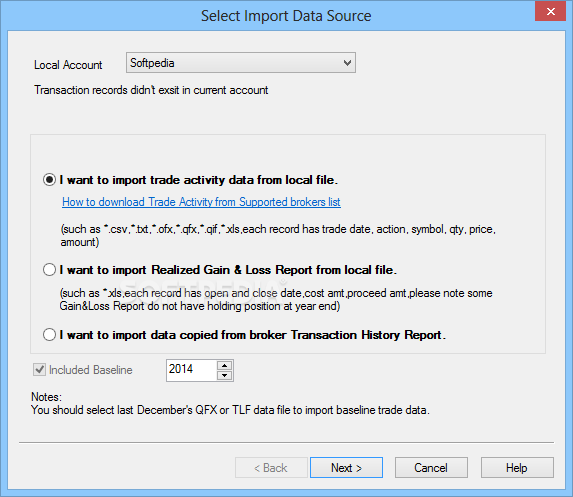Click the 2014 baseline year field

click(x=191, y=370)
